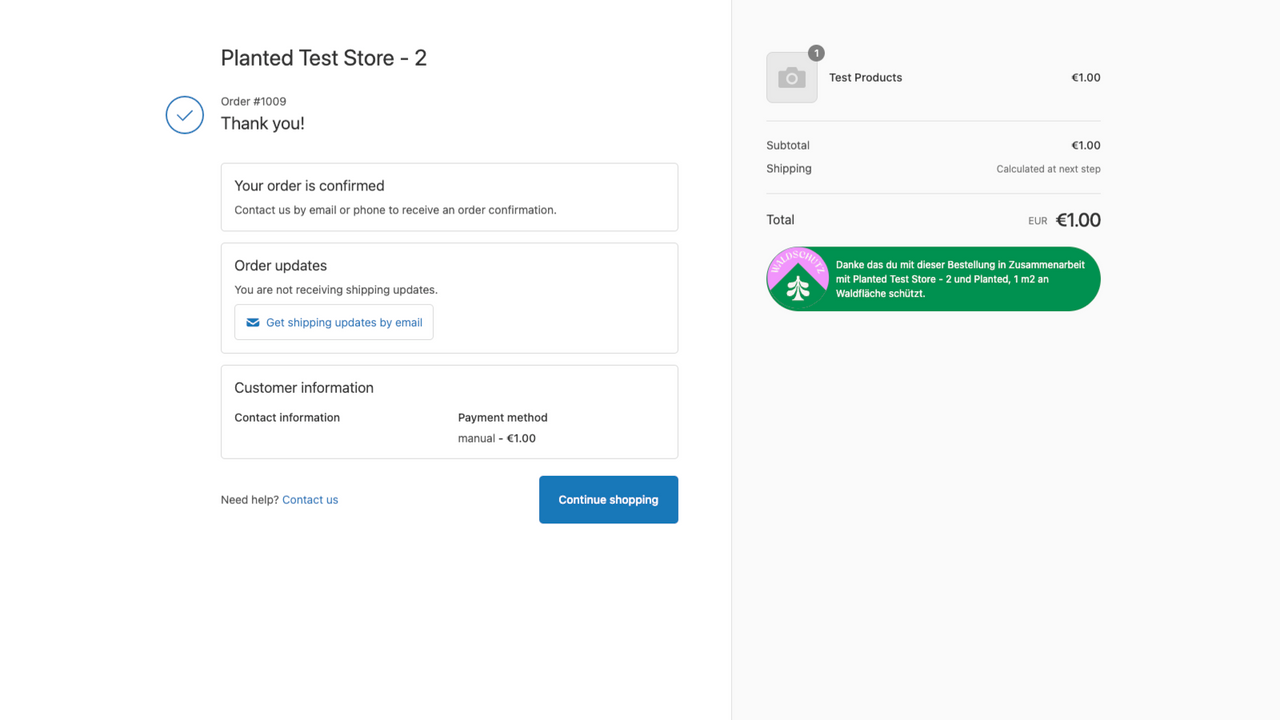Click the Waldschutz tree badge icon
The width and height of the screenshot is (1280, 720).
[x=798, y=279]
